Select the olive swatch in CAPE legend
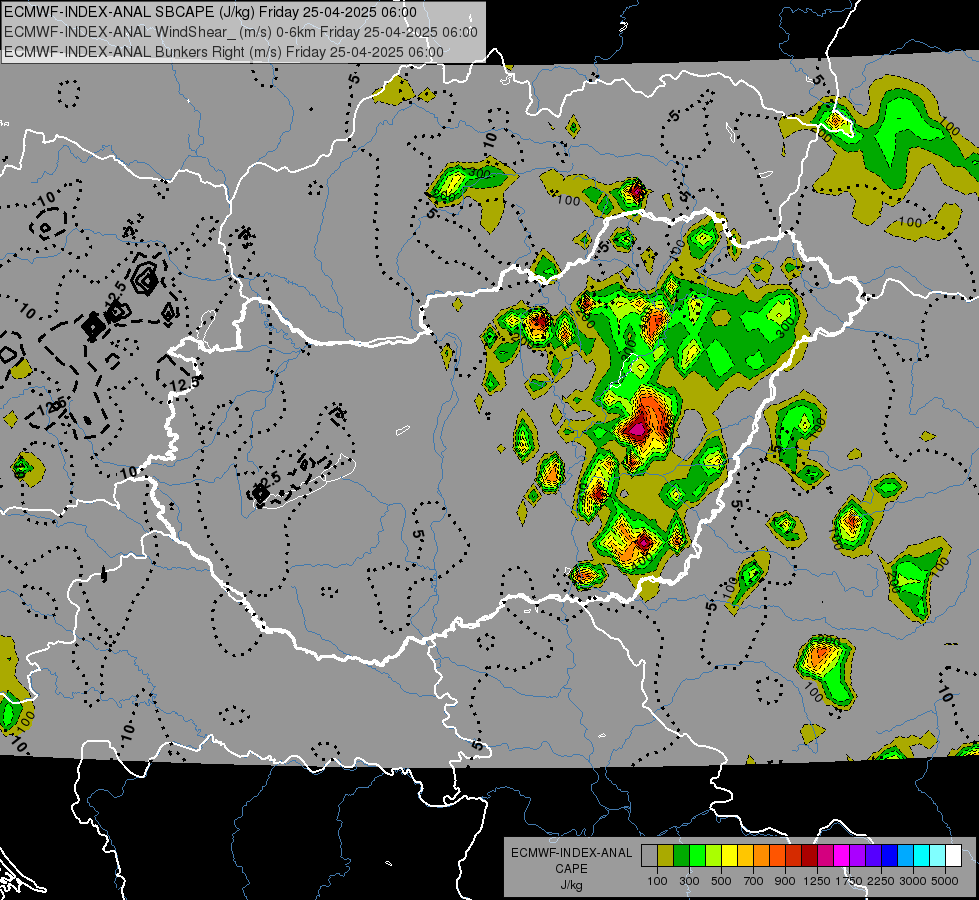979x900 pixels. (666, 855)
